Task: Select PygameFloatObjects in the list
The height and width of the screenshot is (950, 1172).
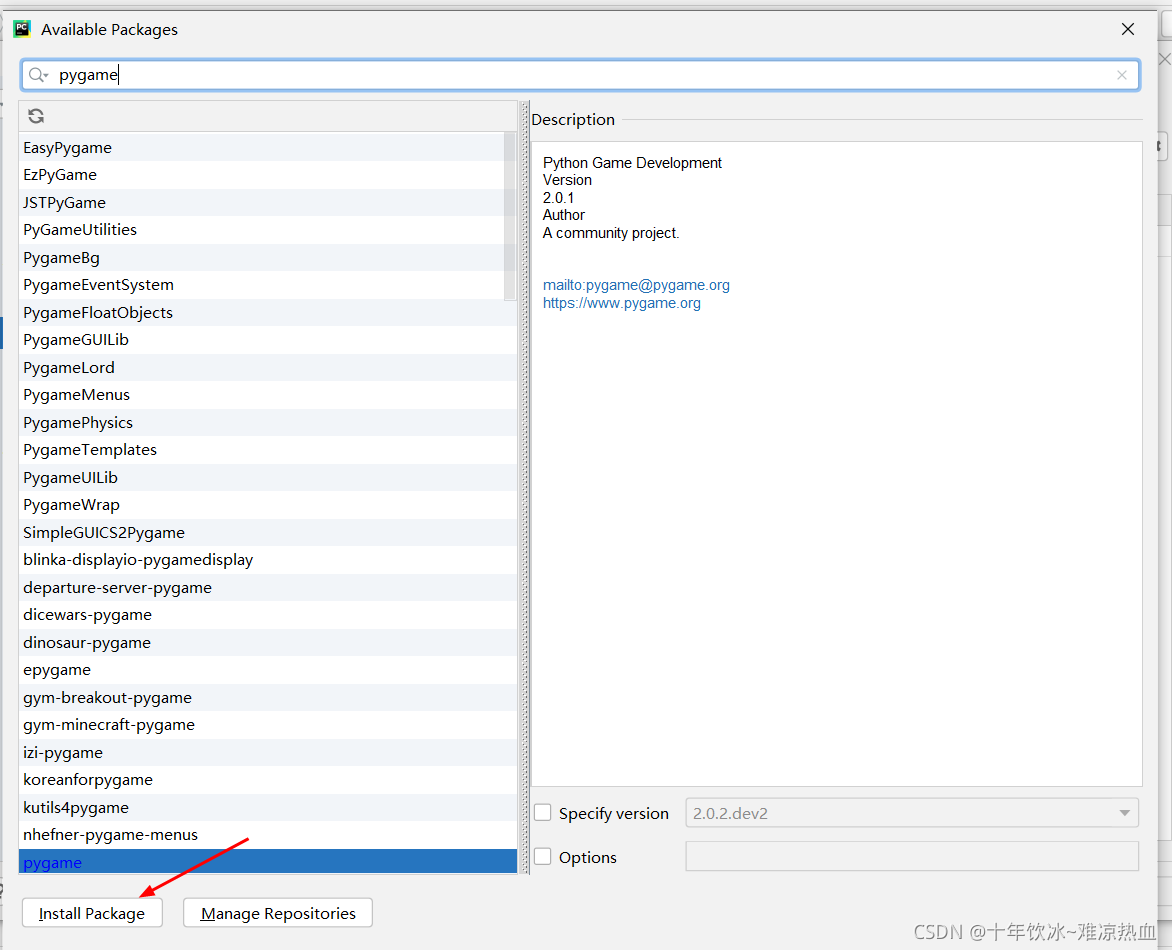Action: (268, 312)
